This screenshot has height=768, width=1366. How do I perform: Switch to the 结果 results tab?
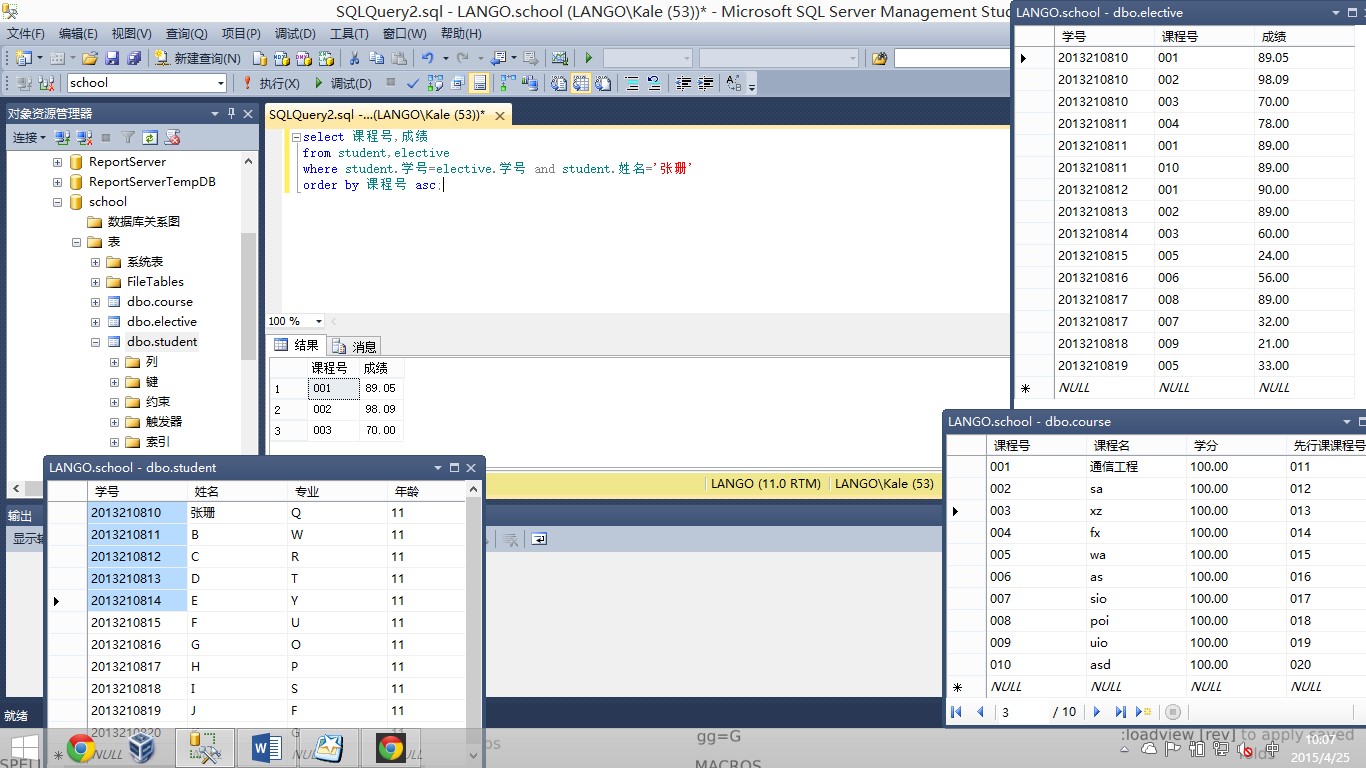tap(296, 346)
